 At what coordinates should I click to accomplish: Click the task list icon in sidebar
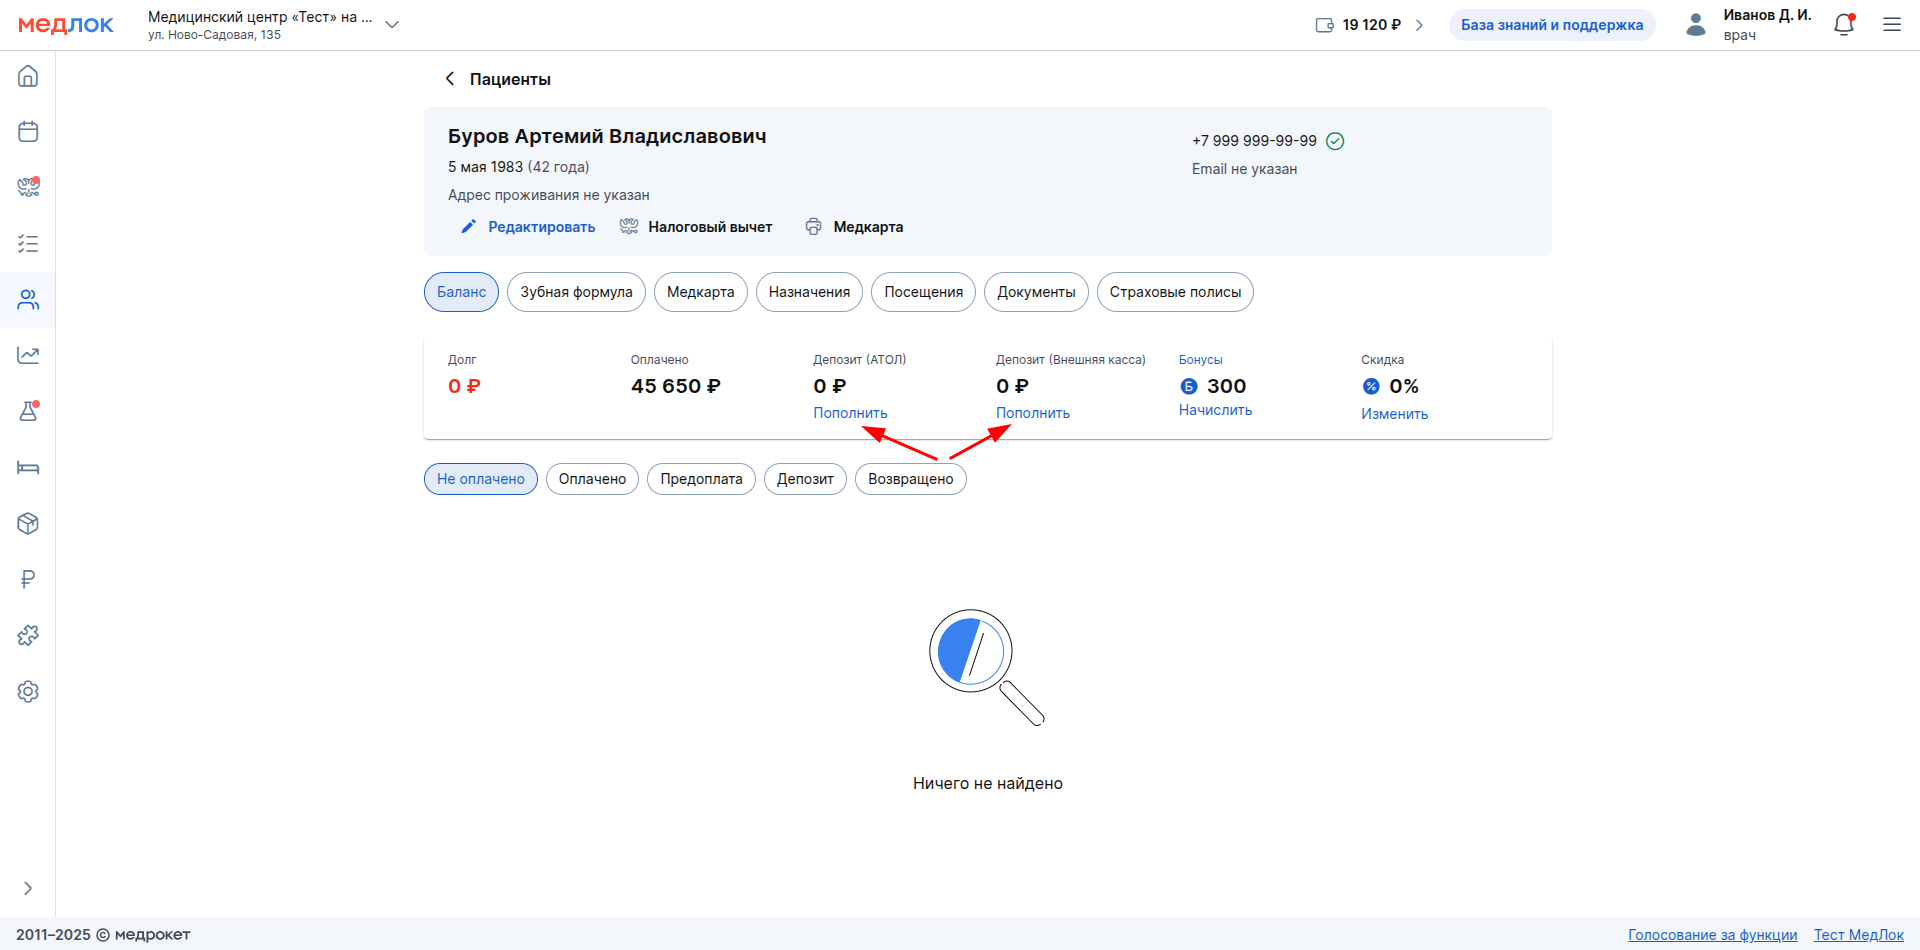click(x=28, y=244)
